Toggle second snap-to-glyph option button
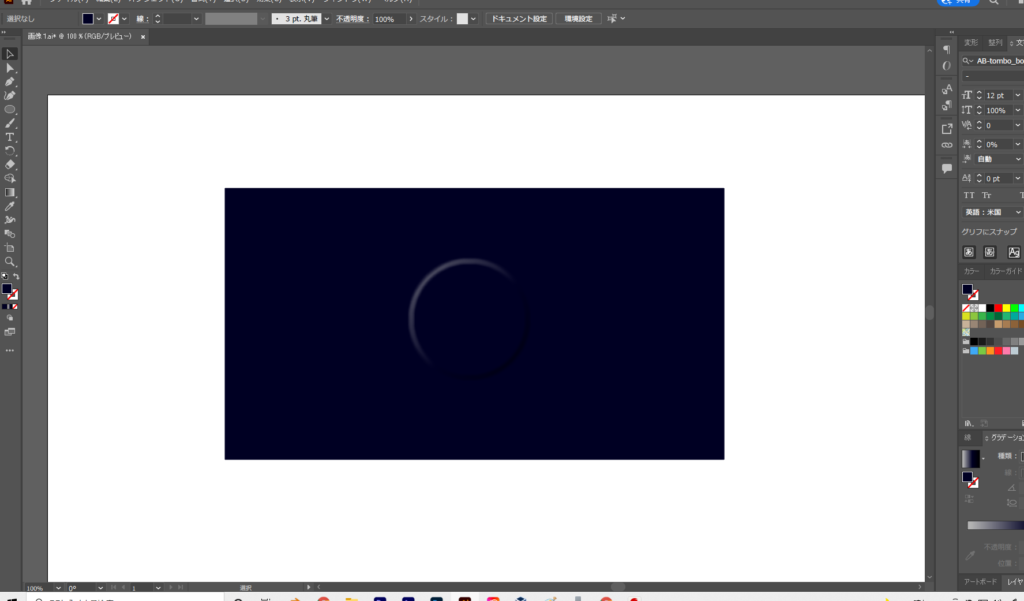 [x=990, y=252]
